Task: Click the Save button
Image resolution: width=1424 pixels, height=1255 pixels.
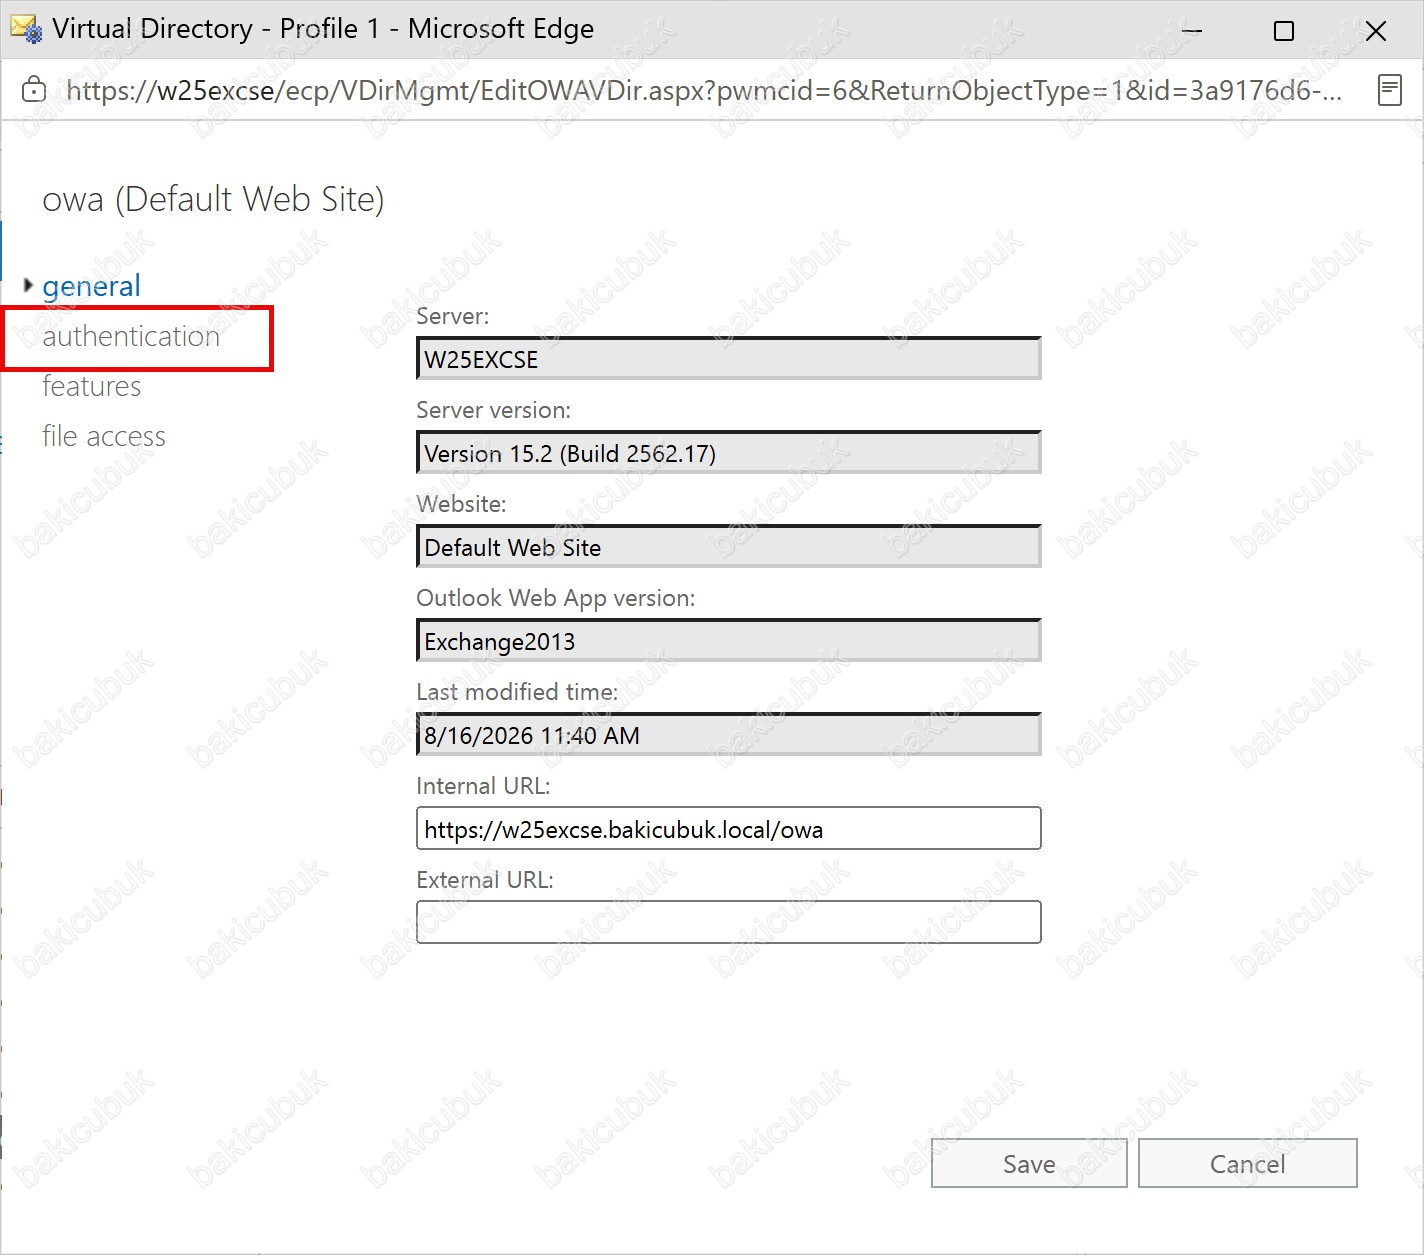Action: (1029, 1163)
